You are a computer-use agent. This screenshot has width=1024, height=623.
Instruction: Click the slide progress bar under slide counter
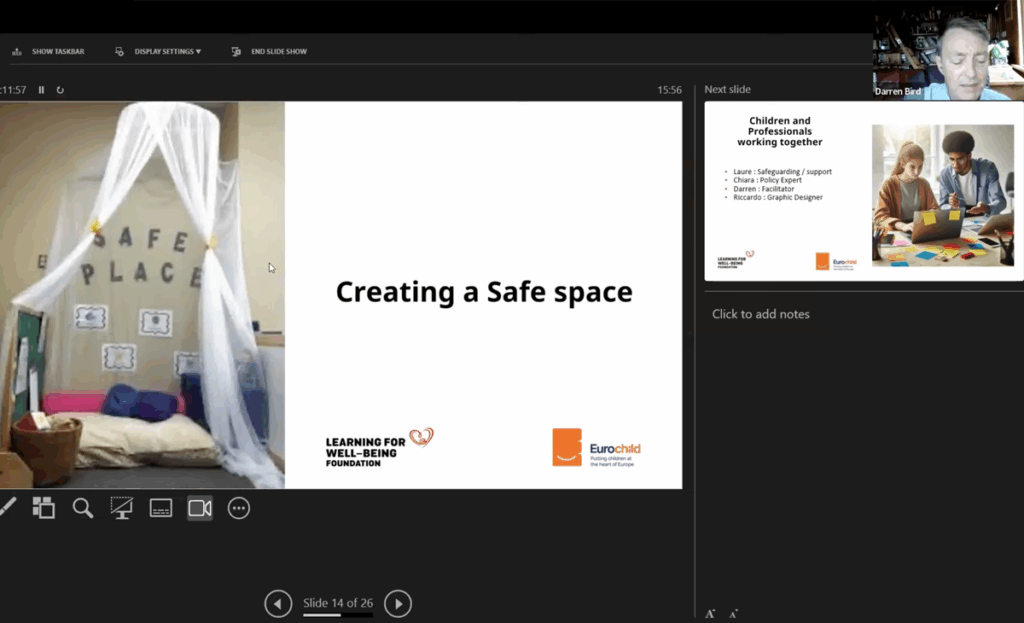click(338, 615)
